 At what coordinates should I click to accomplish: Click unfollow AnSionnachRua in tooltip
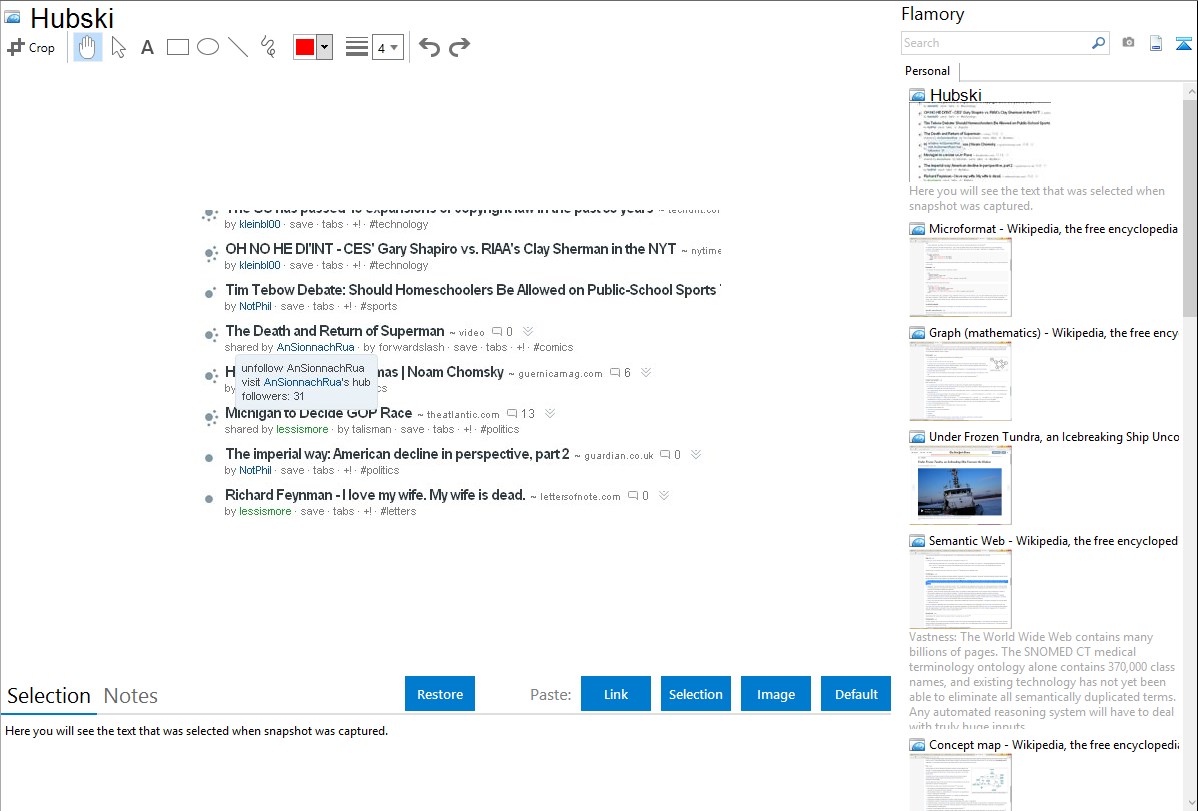click(303, 368)
